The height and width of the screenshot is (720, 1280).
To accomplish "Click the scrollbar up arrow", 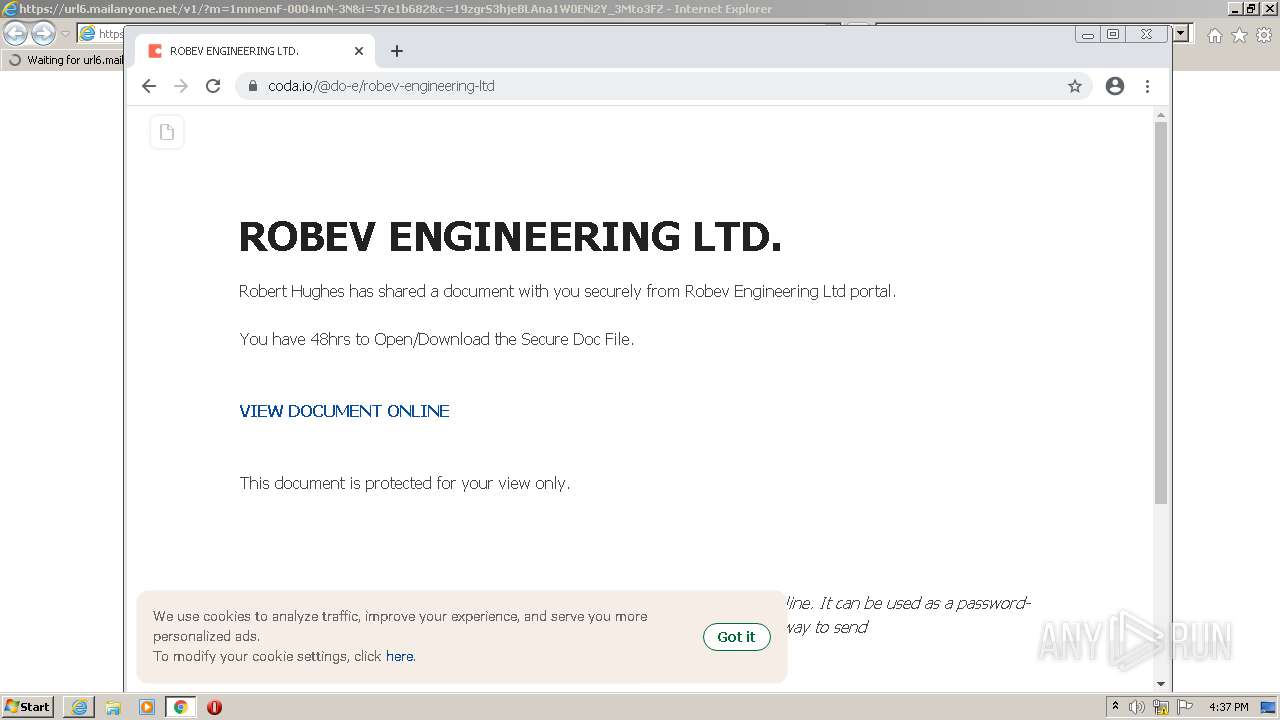I will (1161, 115).
